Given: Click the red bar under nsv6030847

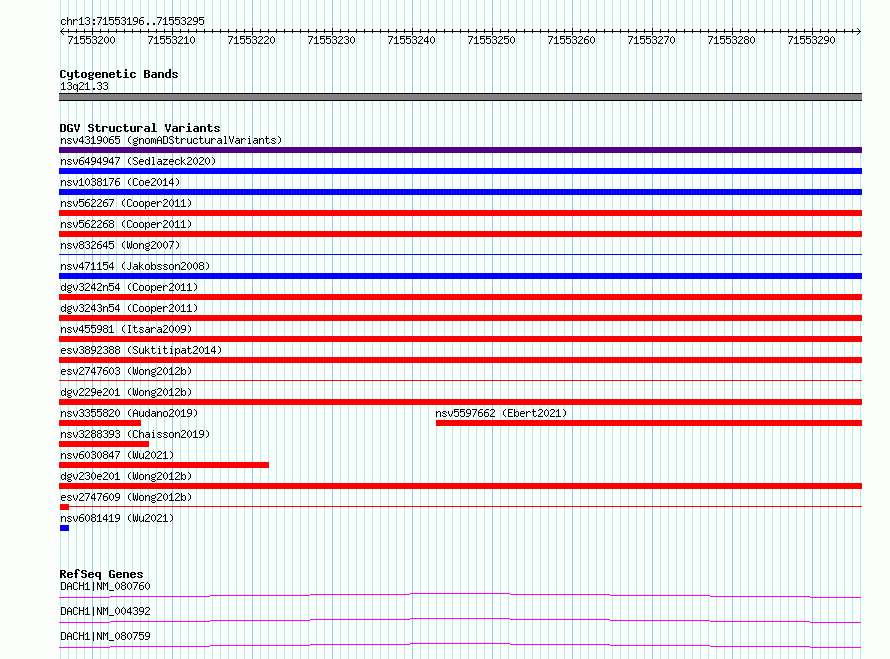Looking at the screenshot, I should pos(164,465).
